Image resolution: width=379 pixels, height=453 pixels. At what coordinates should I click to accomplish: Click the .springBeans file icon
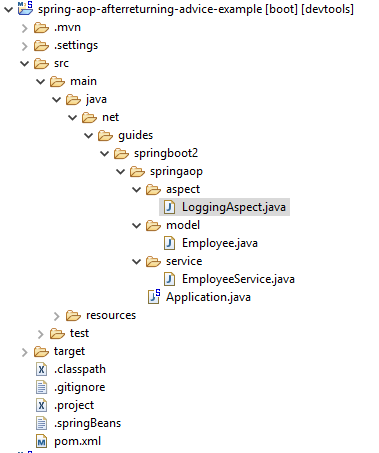click(x=41, y=423)
